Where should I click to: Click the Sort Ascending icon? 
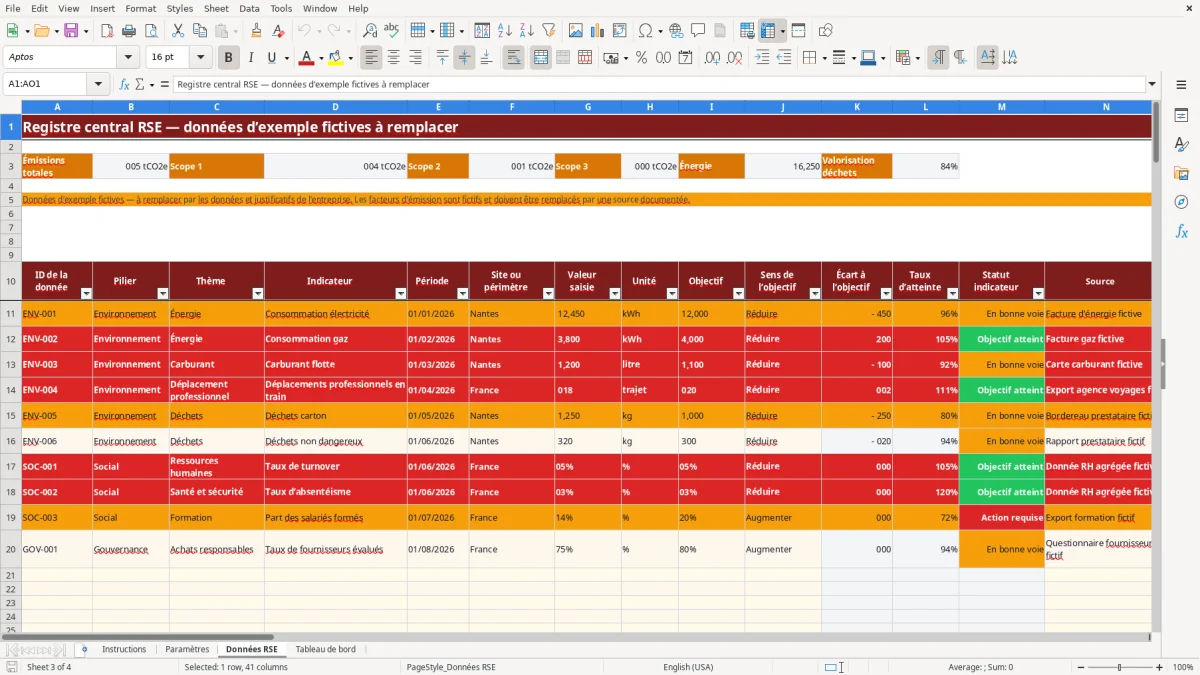click(504, 31)
